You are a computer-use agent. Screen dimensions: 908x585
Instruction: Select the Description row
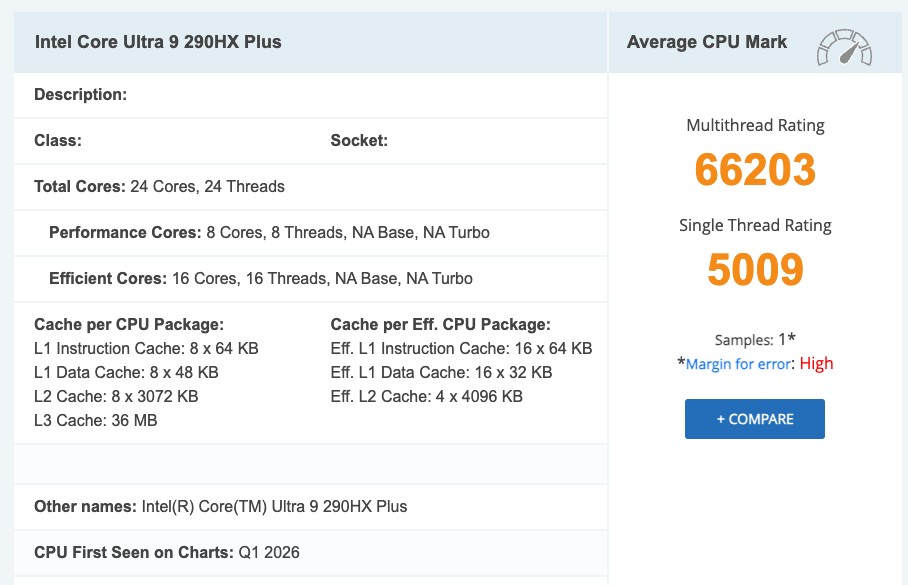79,94
